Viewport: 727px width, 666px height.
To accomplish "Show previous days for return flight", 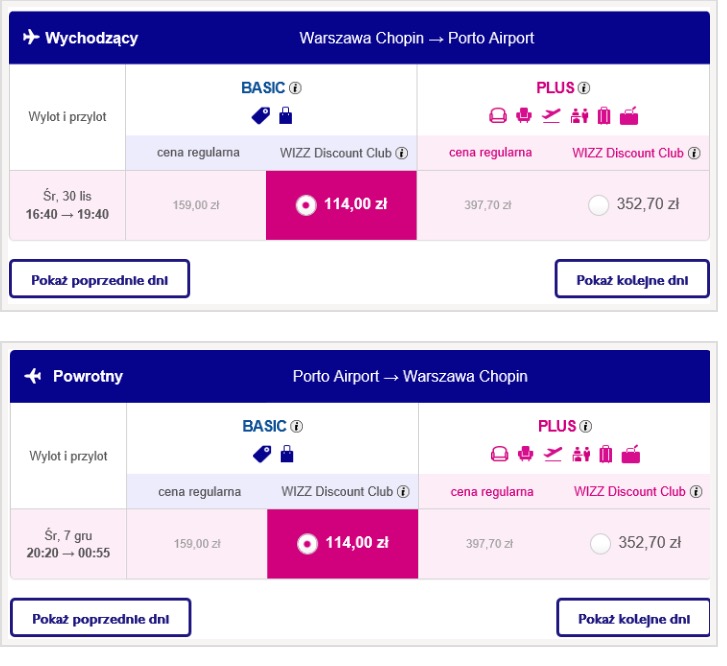I will click(101, 618).
